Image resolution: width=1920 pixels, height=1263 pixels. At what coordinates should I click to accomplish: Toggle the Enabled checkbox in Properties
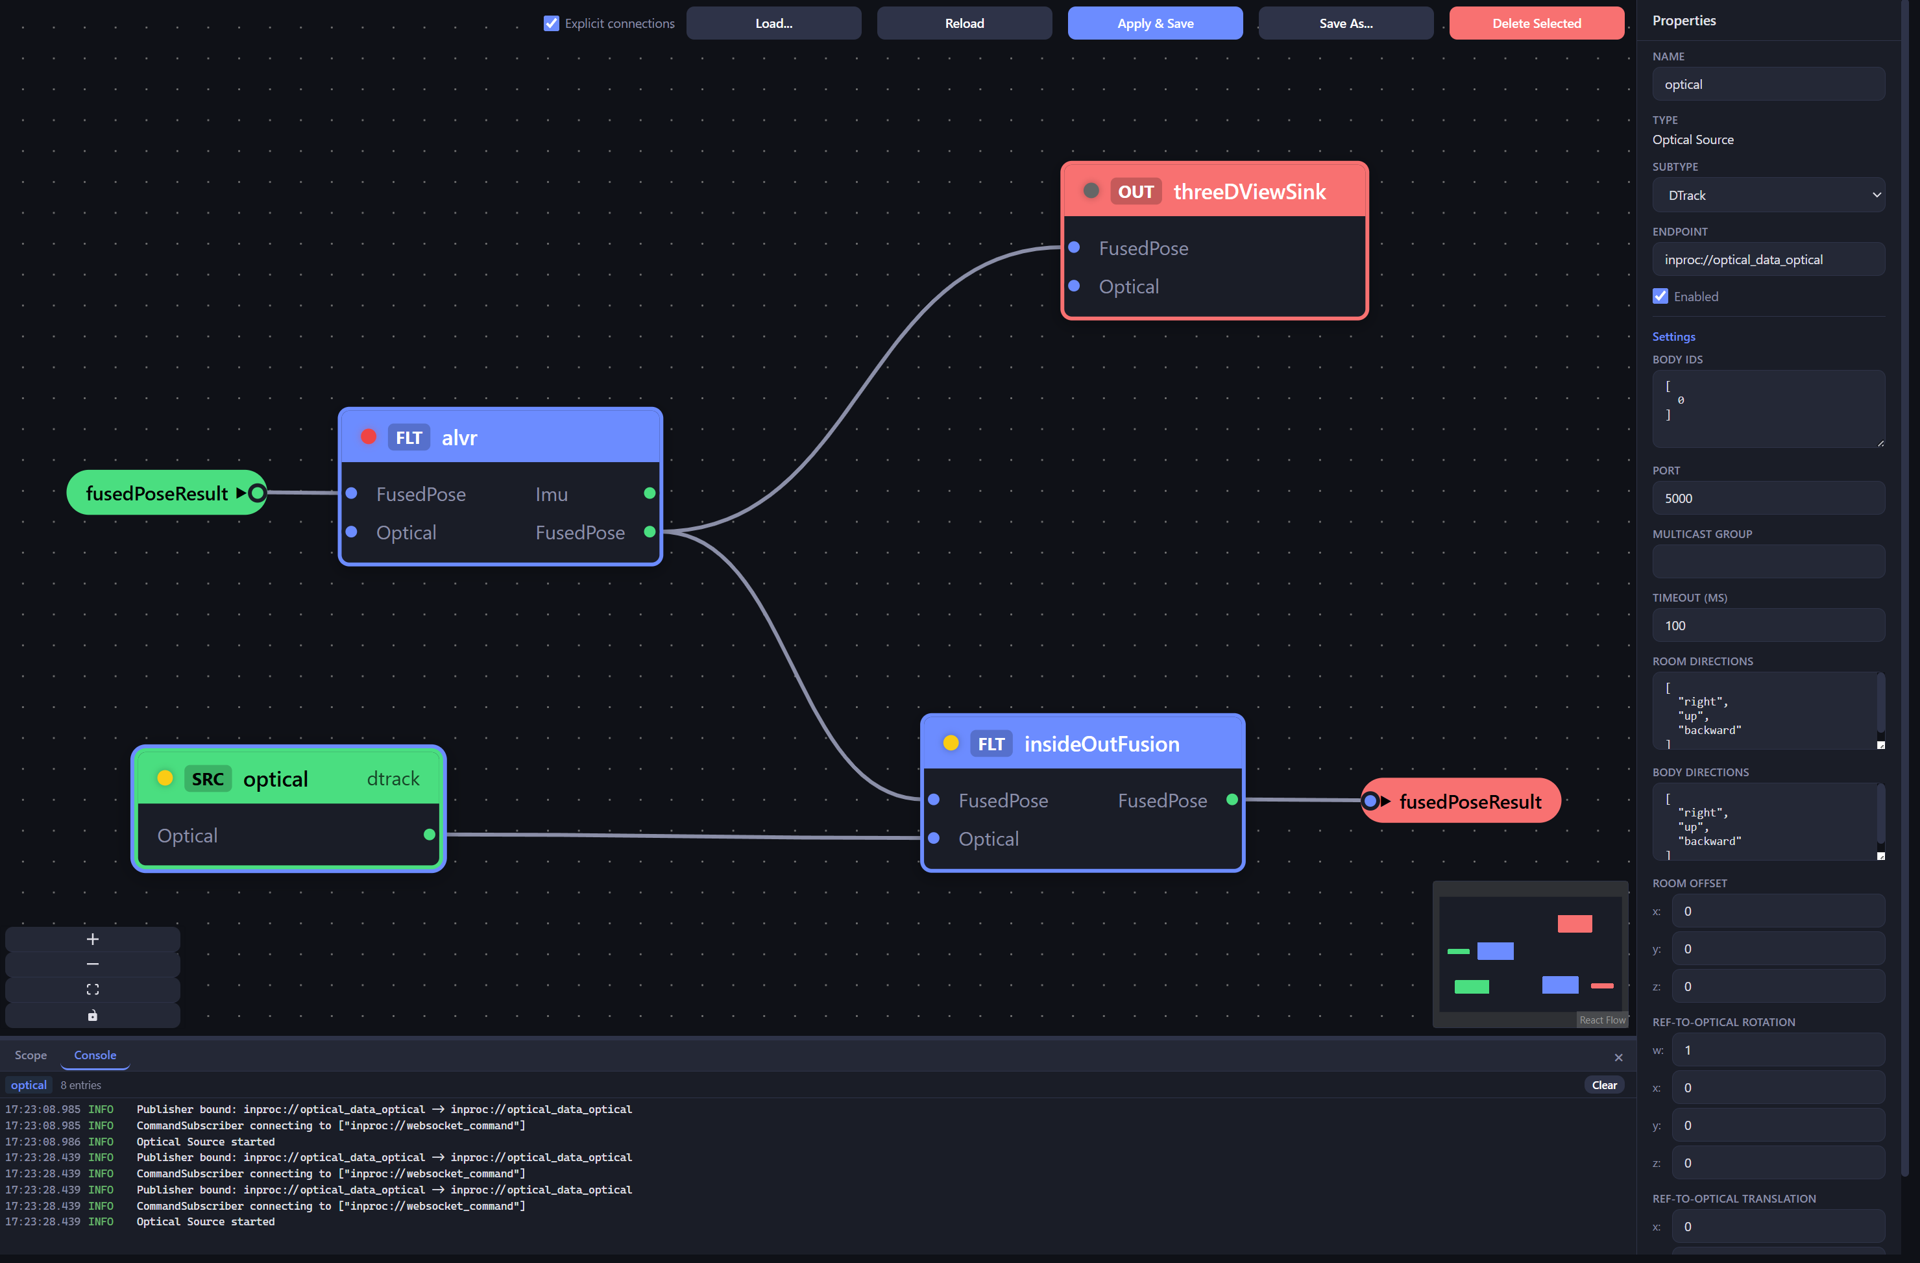coord(1660,296)
